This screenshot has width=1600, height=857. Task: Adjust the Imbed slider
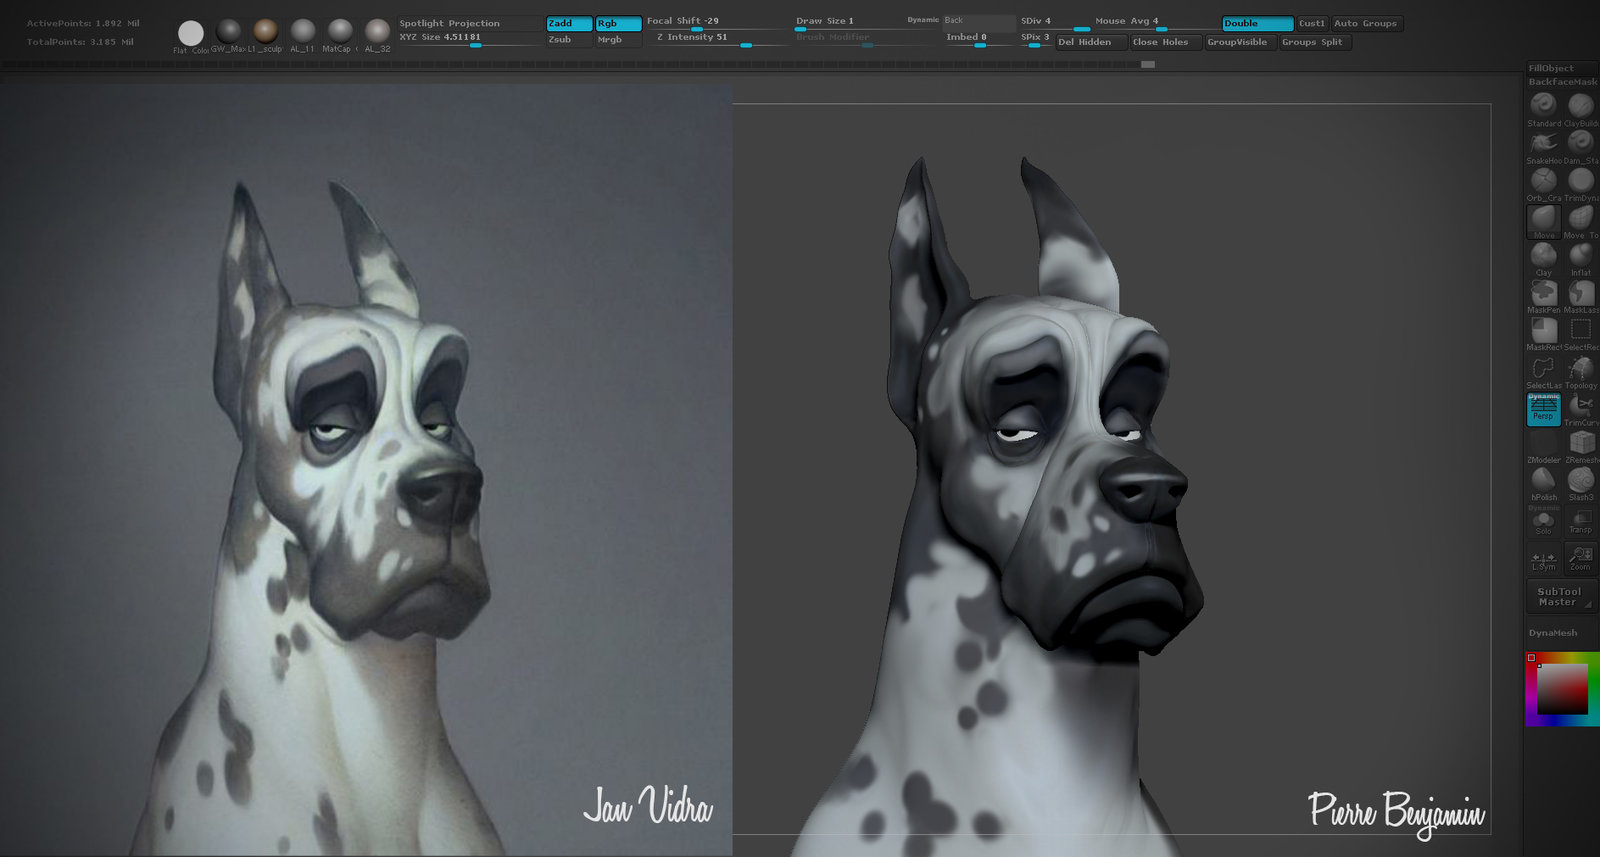[x=979, y=40]
